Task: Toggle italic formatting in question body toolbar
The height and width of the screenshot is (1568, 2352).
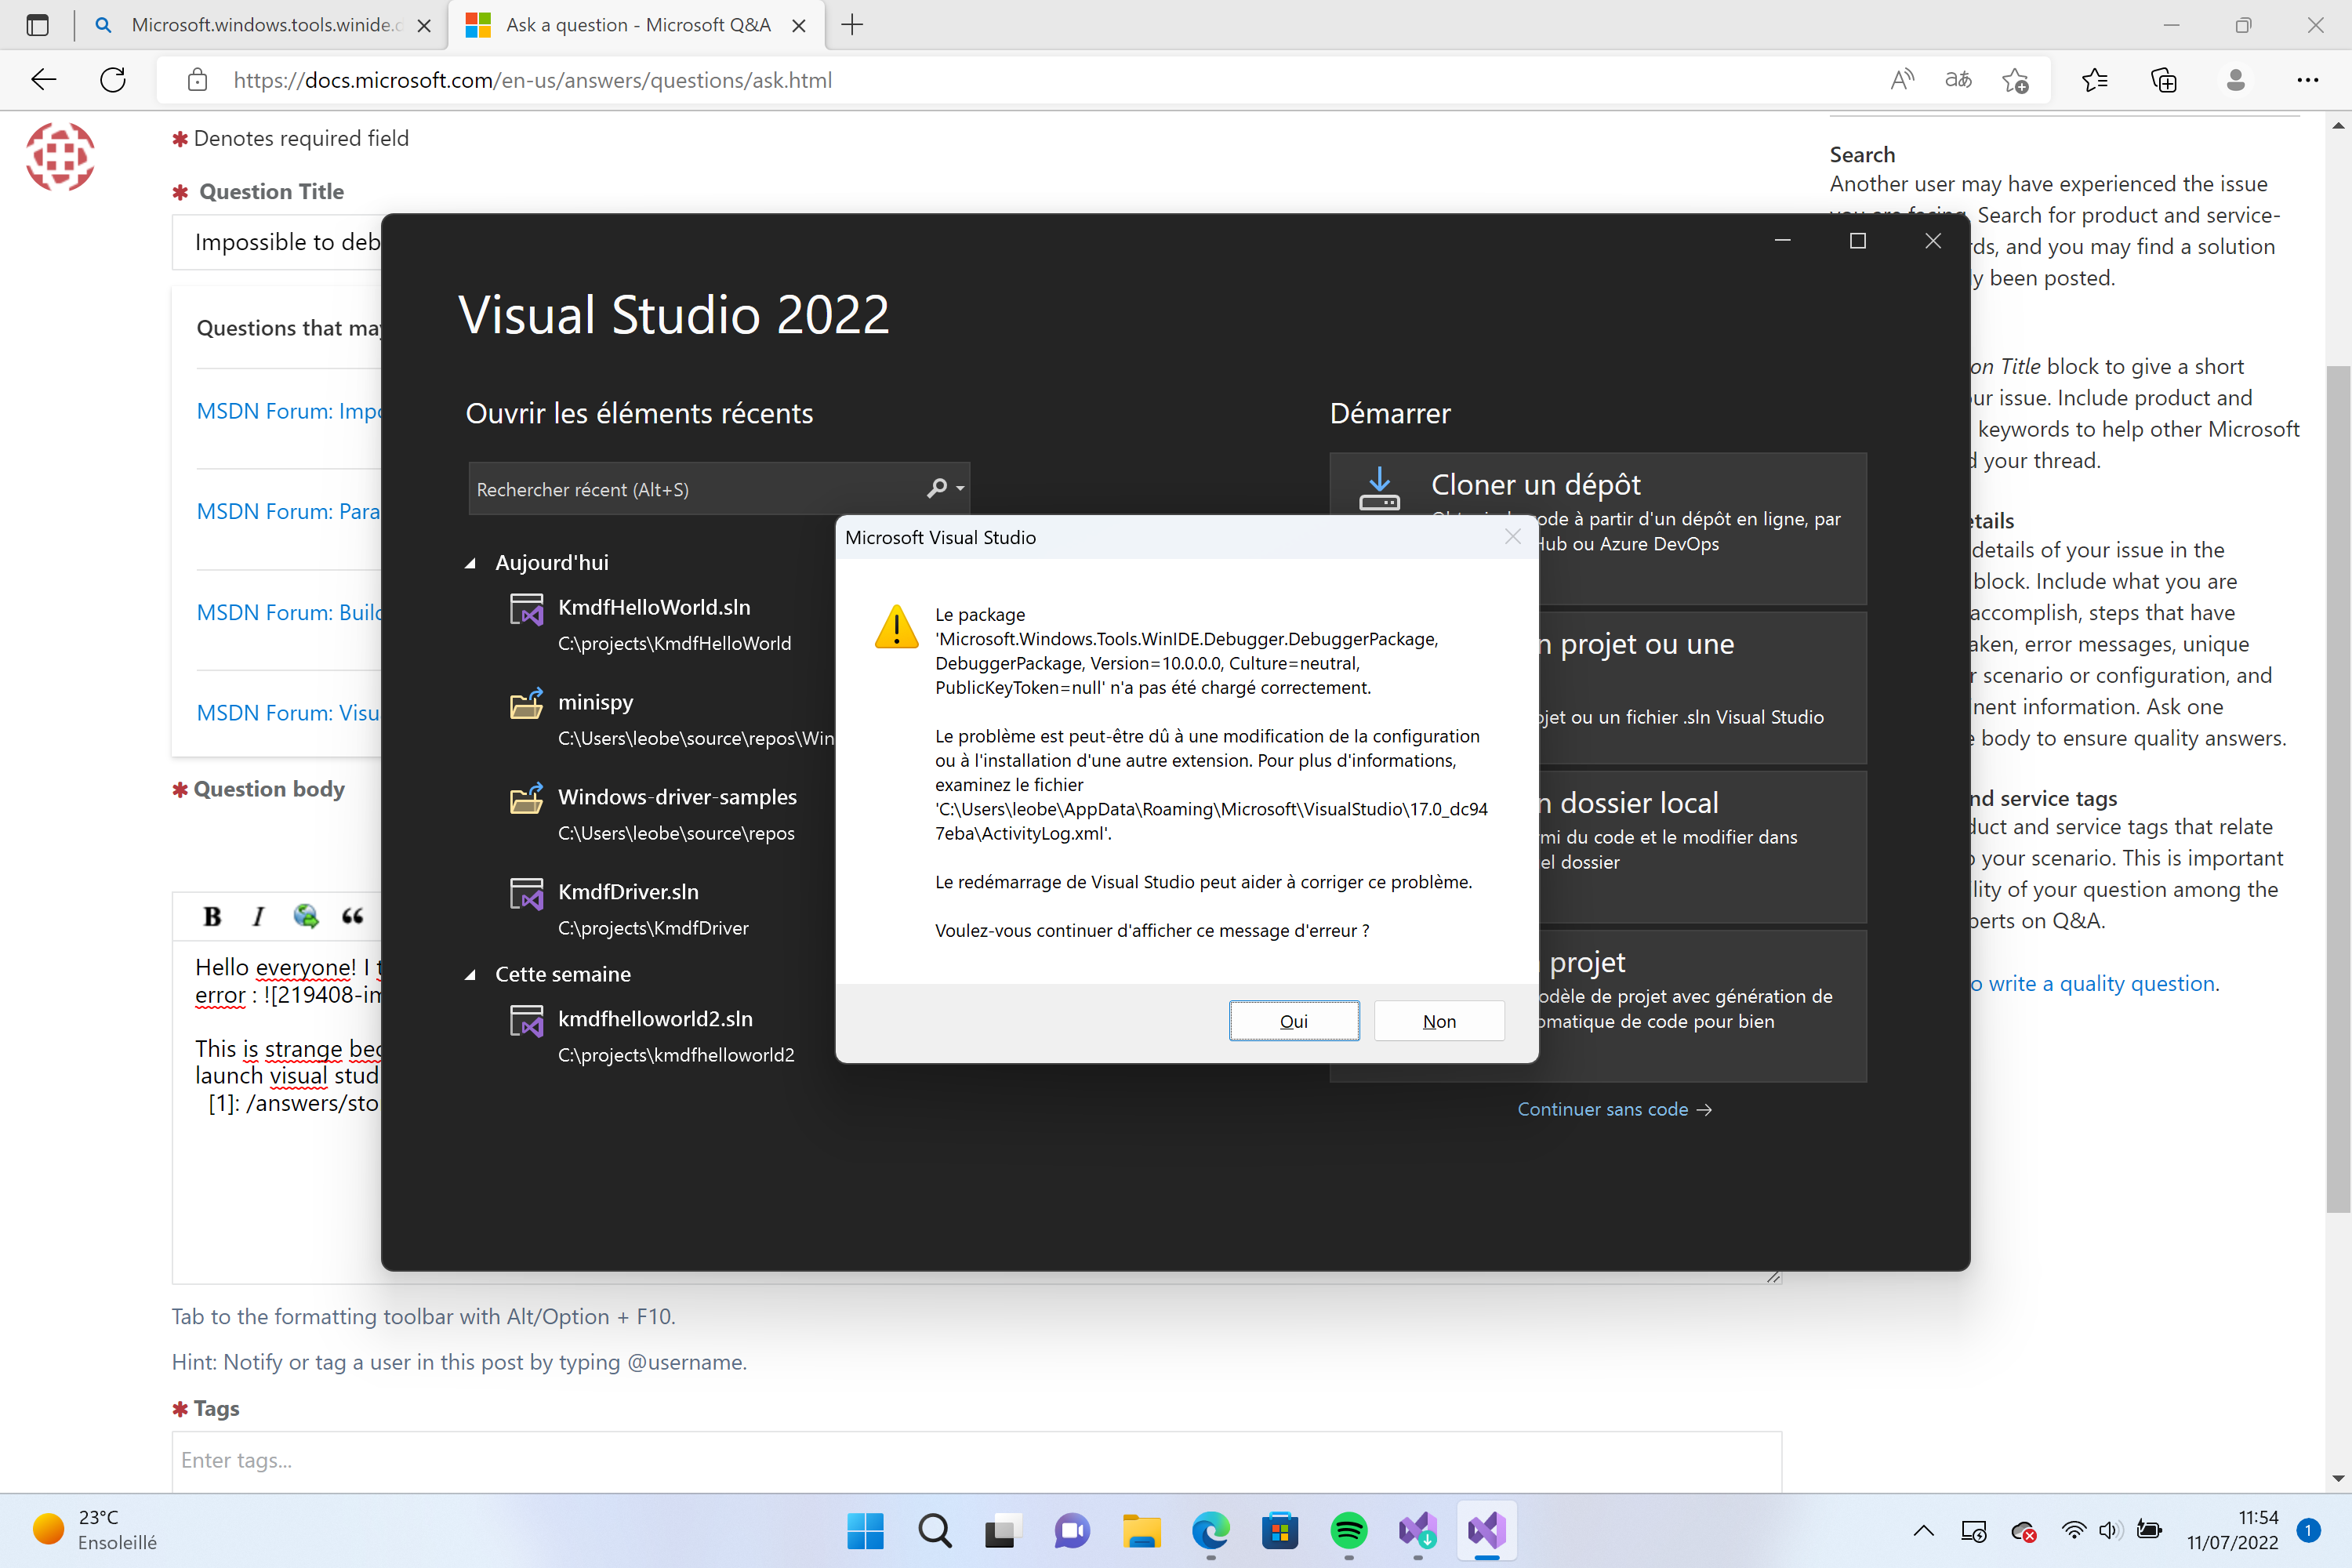Action: 258,916
